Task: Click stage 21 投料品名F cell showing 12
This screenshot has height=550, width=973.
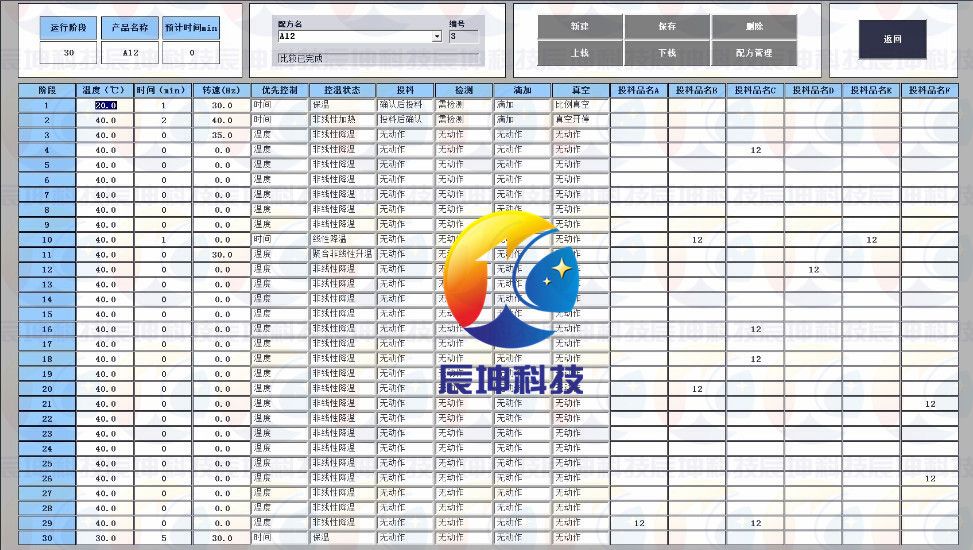Action: pos(930,404)
